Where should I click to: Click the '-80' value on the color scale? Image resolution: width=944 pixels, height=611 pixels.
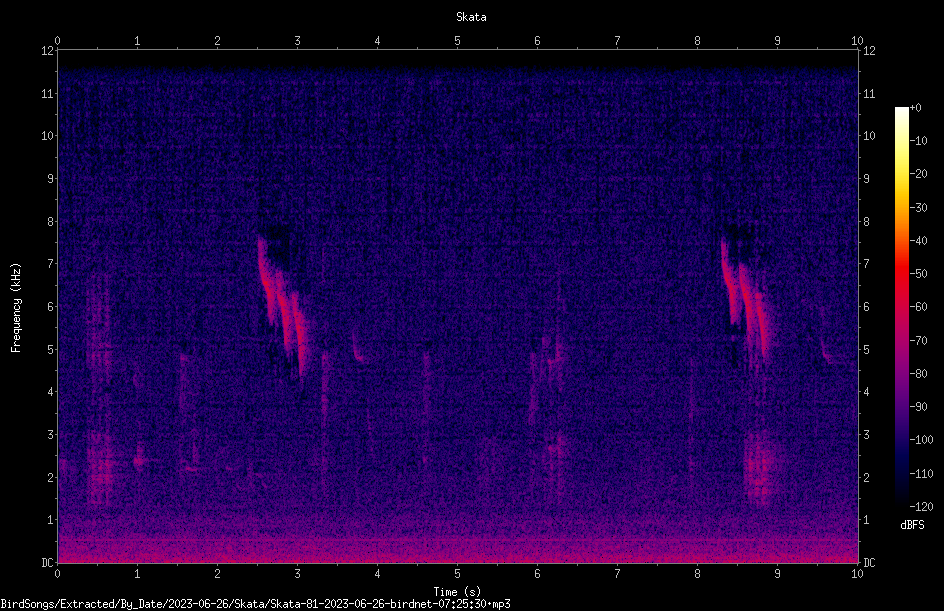click(x=918, y=374)
